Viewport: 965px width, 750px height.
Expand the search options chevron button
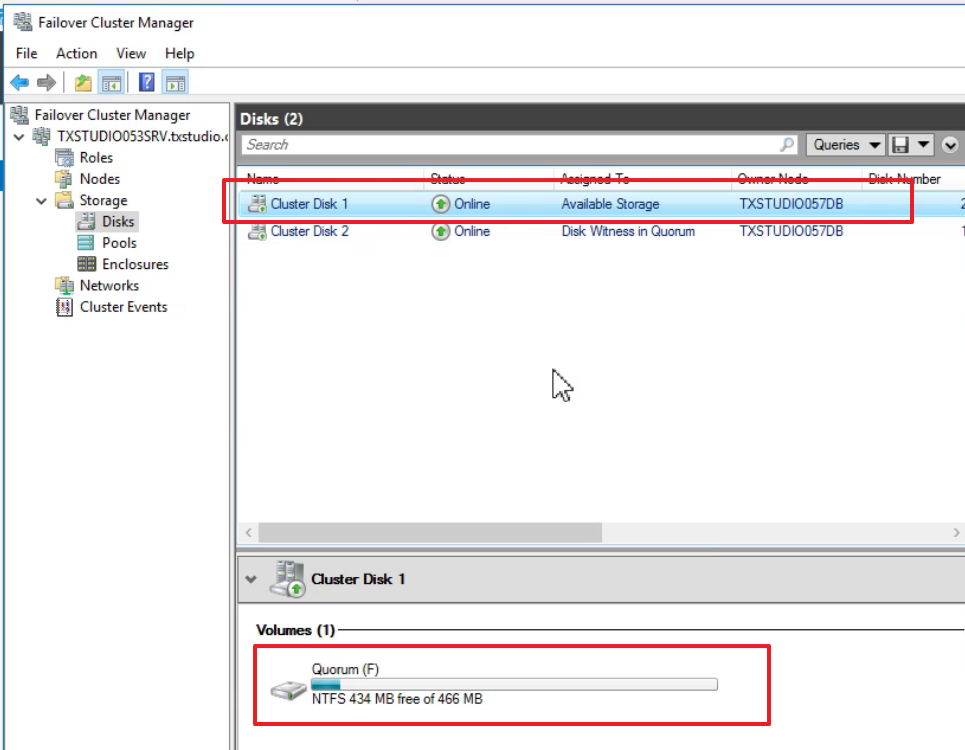coord(950,145)
